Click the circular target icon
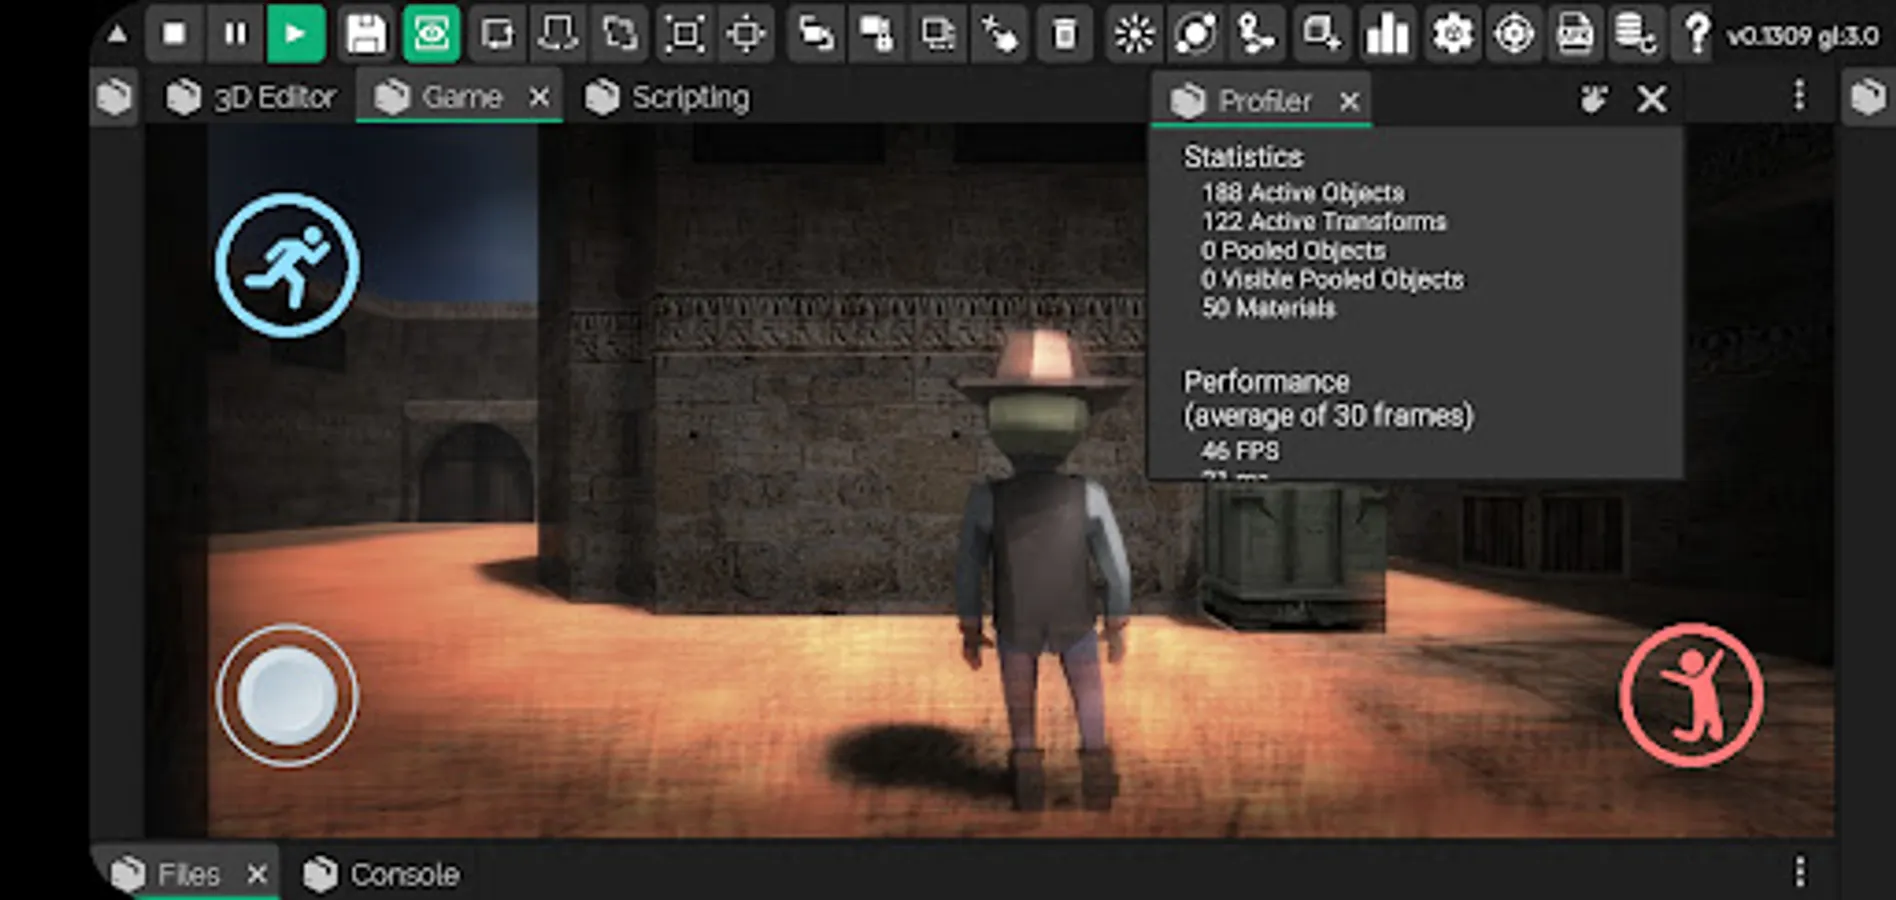The height and width of the screenshot is (900, 1896). click(1514, 34)
